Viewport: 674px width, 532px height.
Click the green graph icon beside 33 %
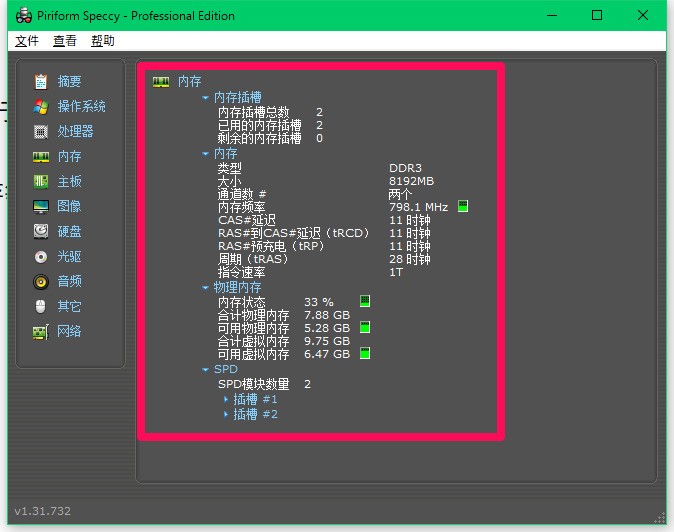[x=365, y=301]
